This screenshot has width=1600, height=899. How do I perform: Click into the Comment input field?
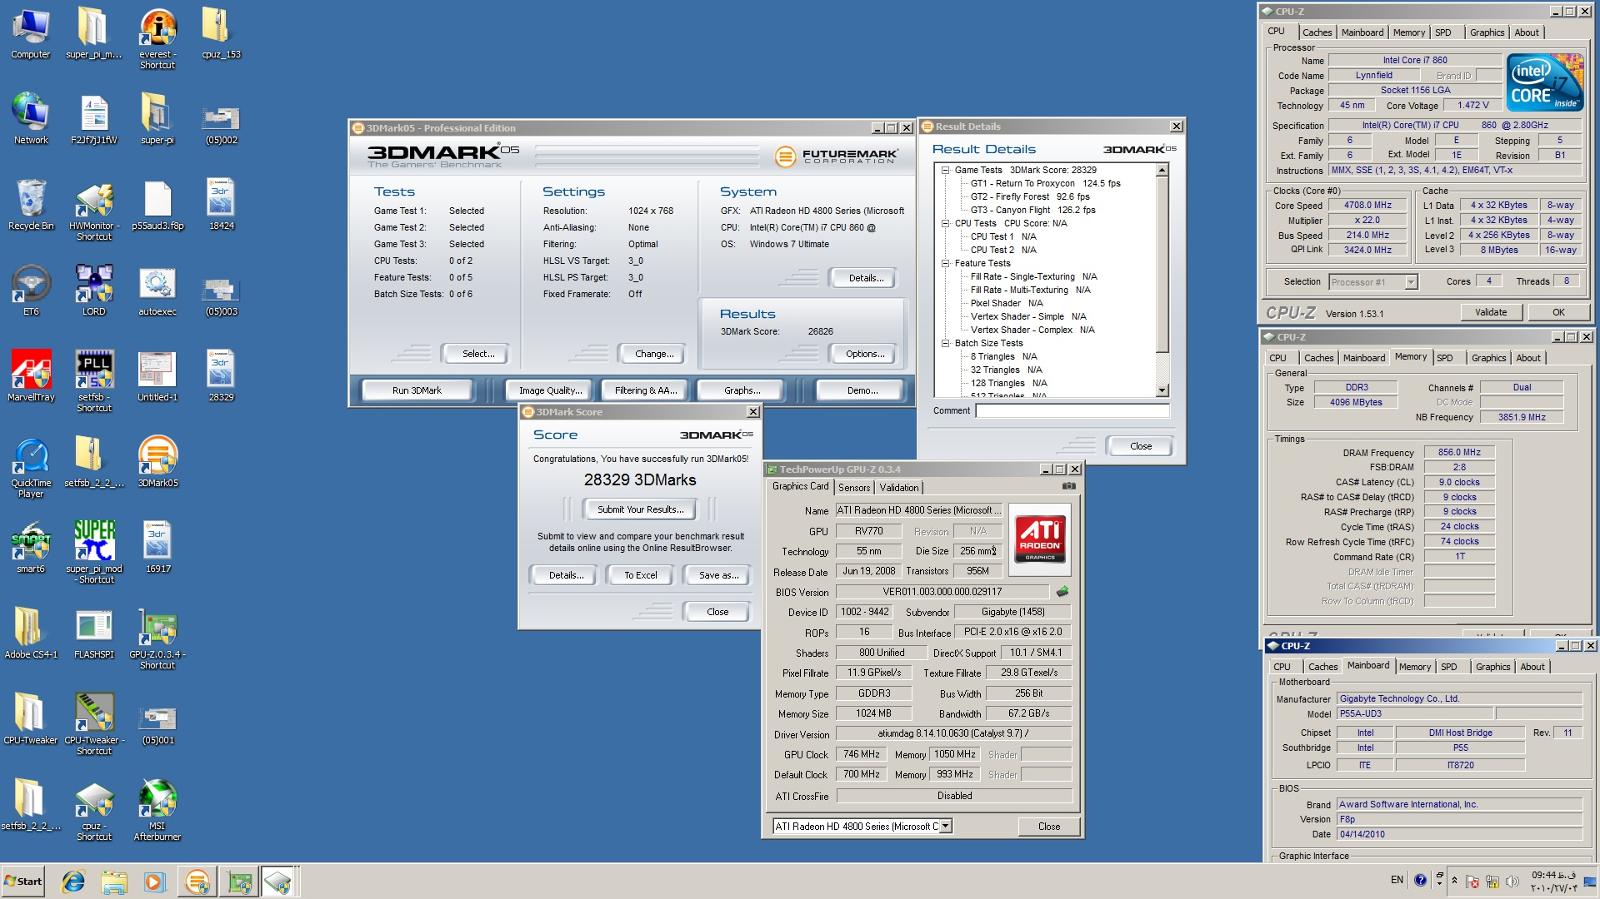point(1072,410)
